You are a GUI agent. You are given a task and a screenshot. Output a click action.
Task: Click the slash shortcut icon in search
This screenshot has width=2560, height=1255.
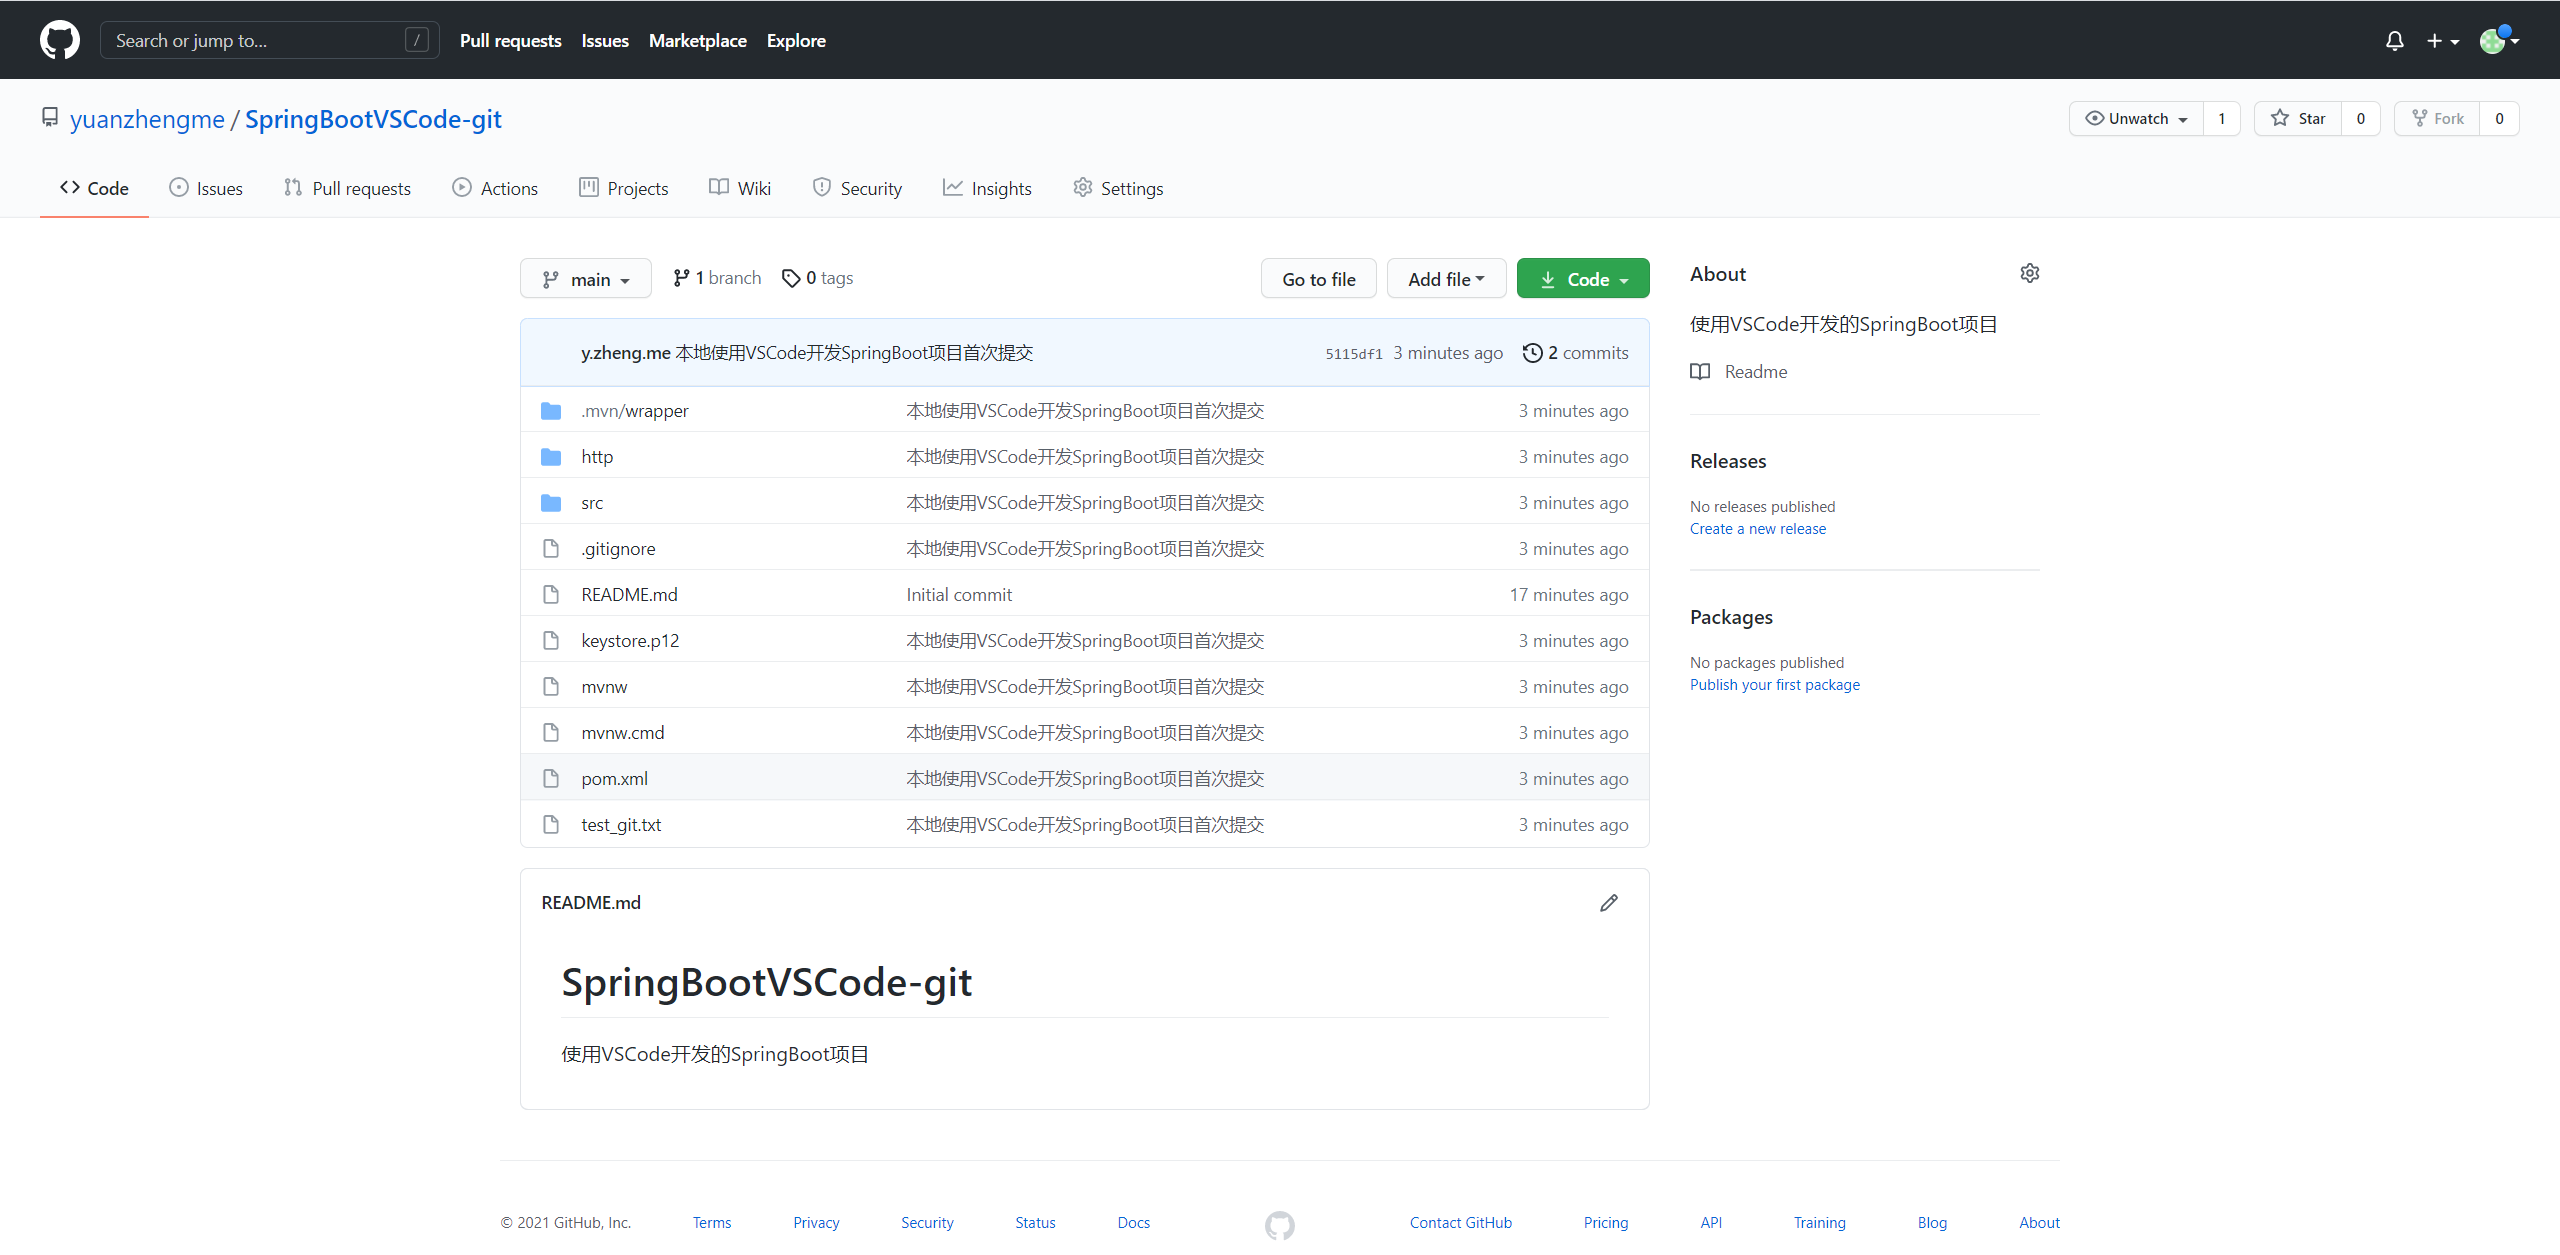tap(417, 40)
